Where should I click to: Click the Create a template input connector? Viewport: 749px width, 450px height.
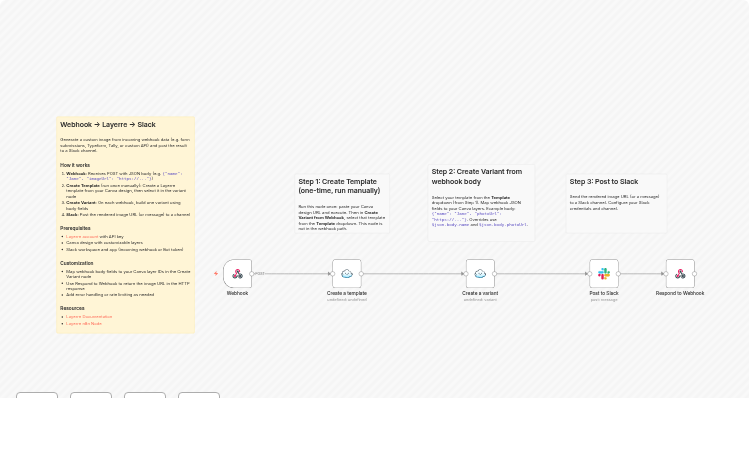coord(332,274)
